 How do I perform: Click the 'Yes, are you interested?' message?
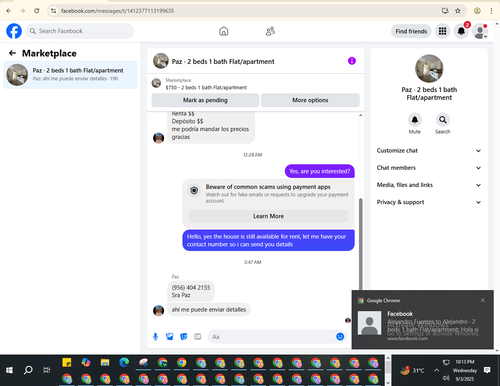(x=319, y=171)
